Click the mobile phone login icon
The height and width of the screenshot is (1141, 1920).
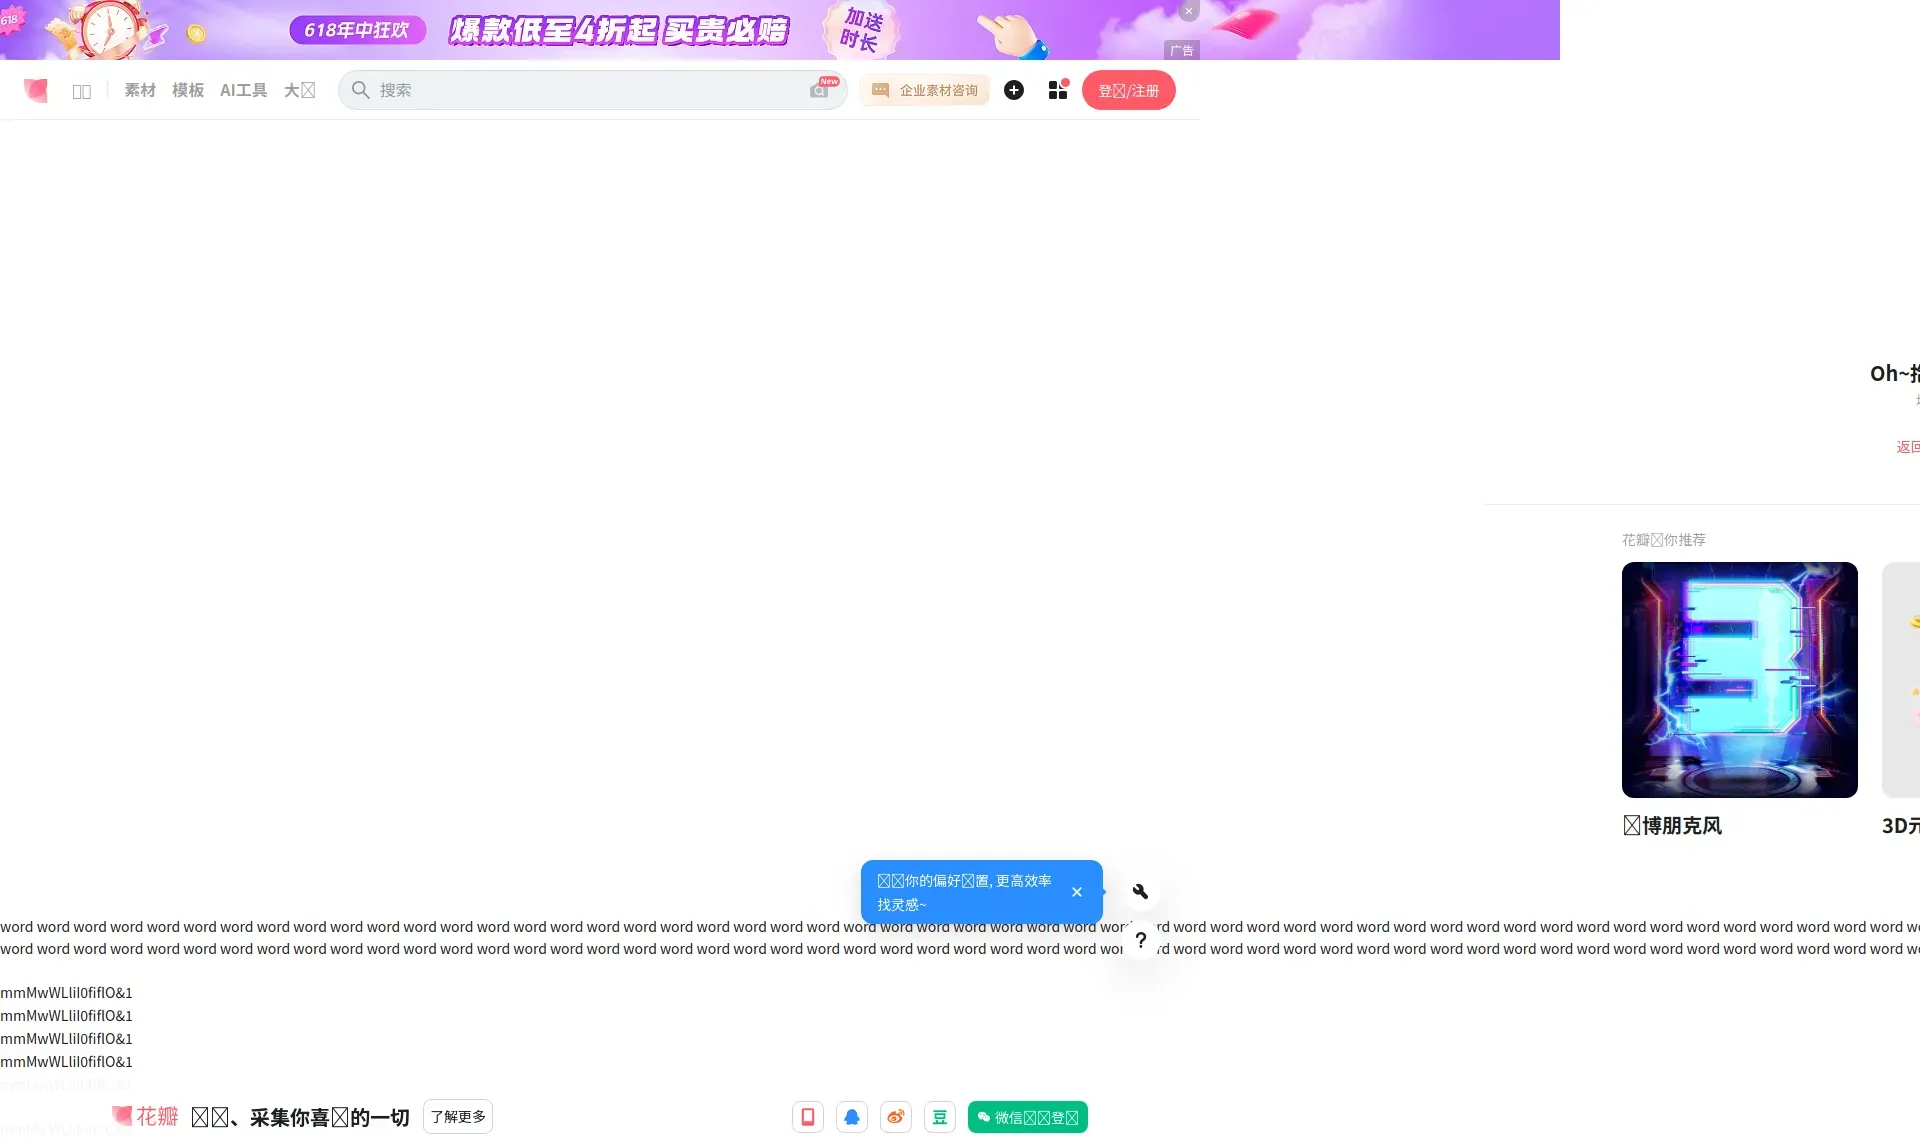(808, 1117)
